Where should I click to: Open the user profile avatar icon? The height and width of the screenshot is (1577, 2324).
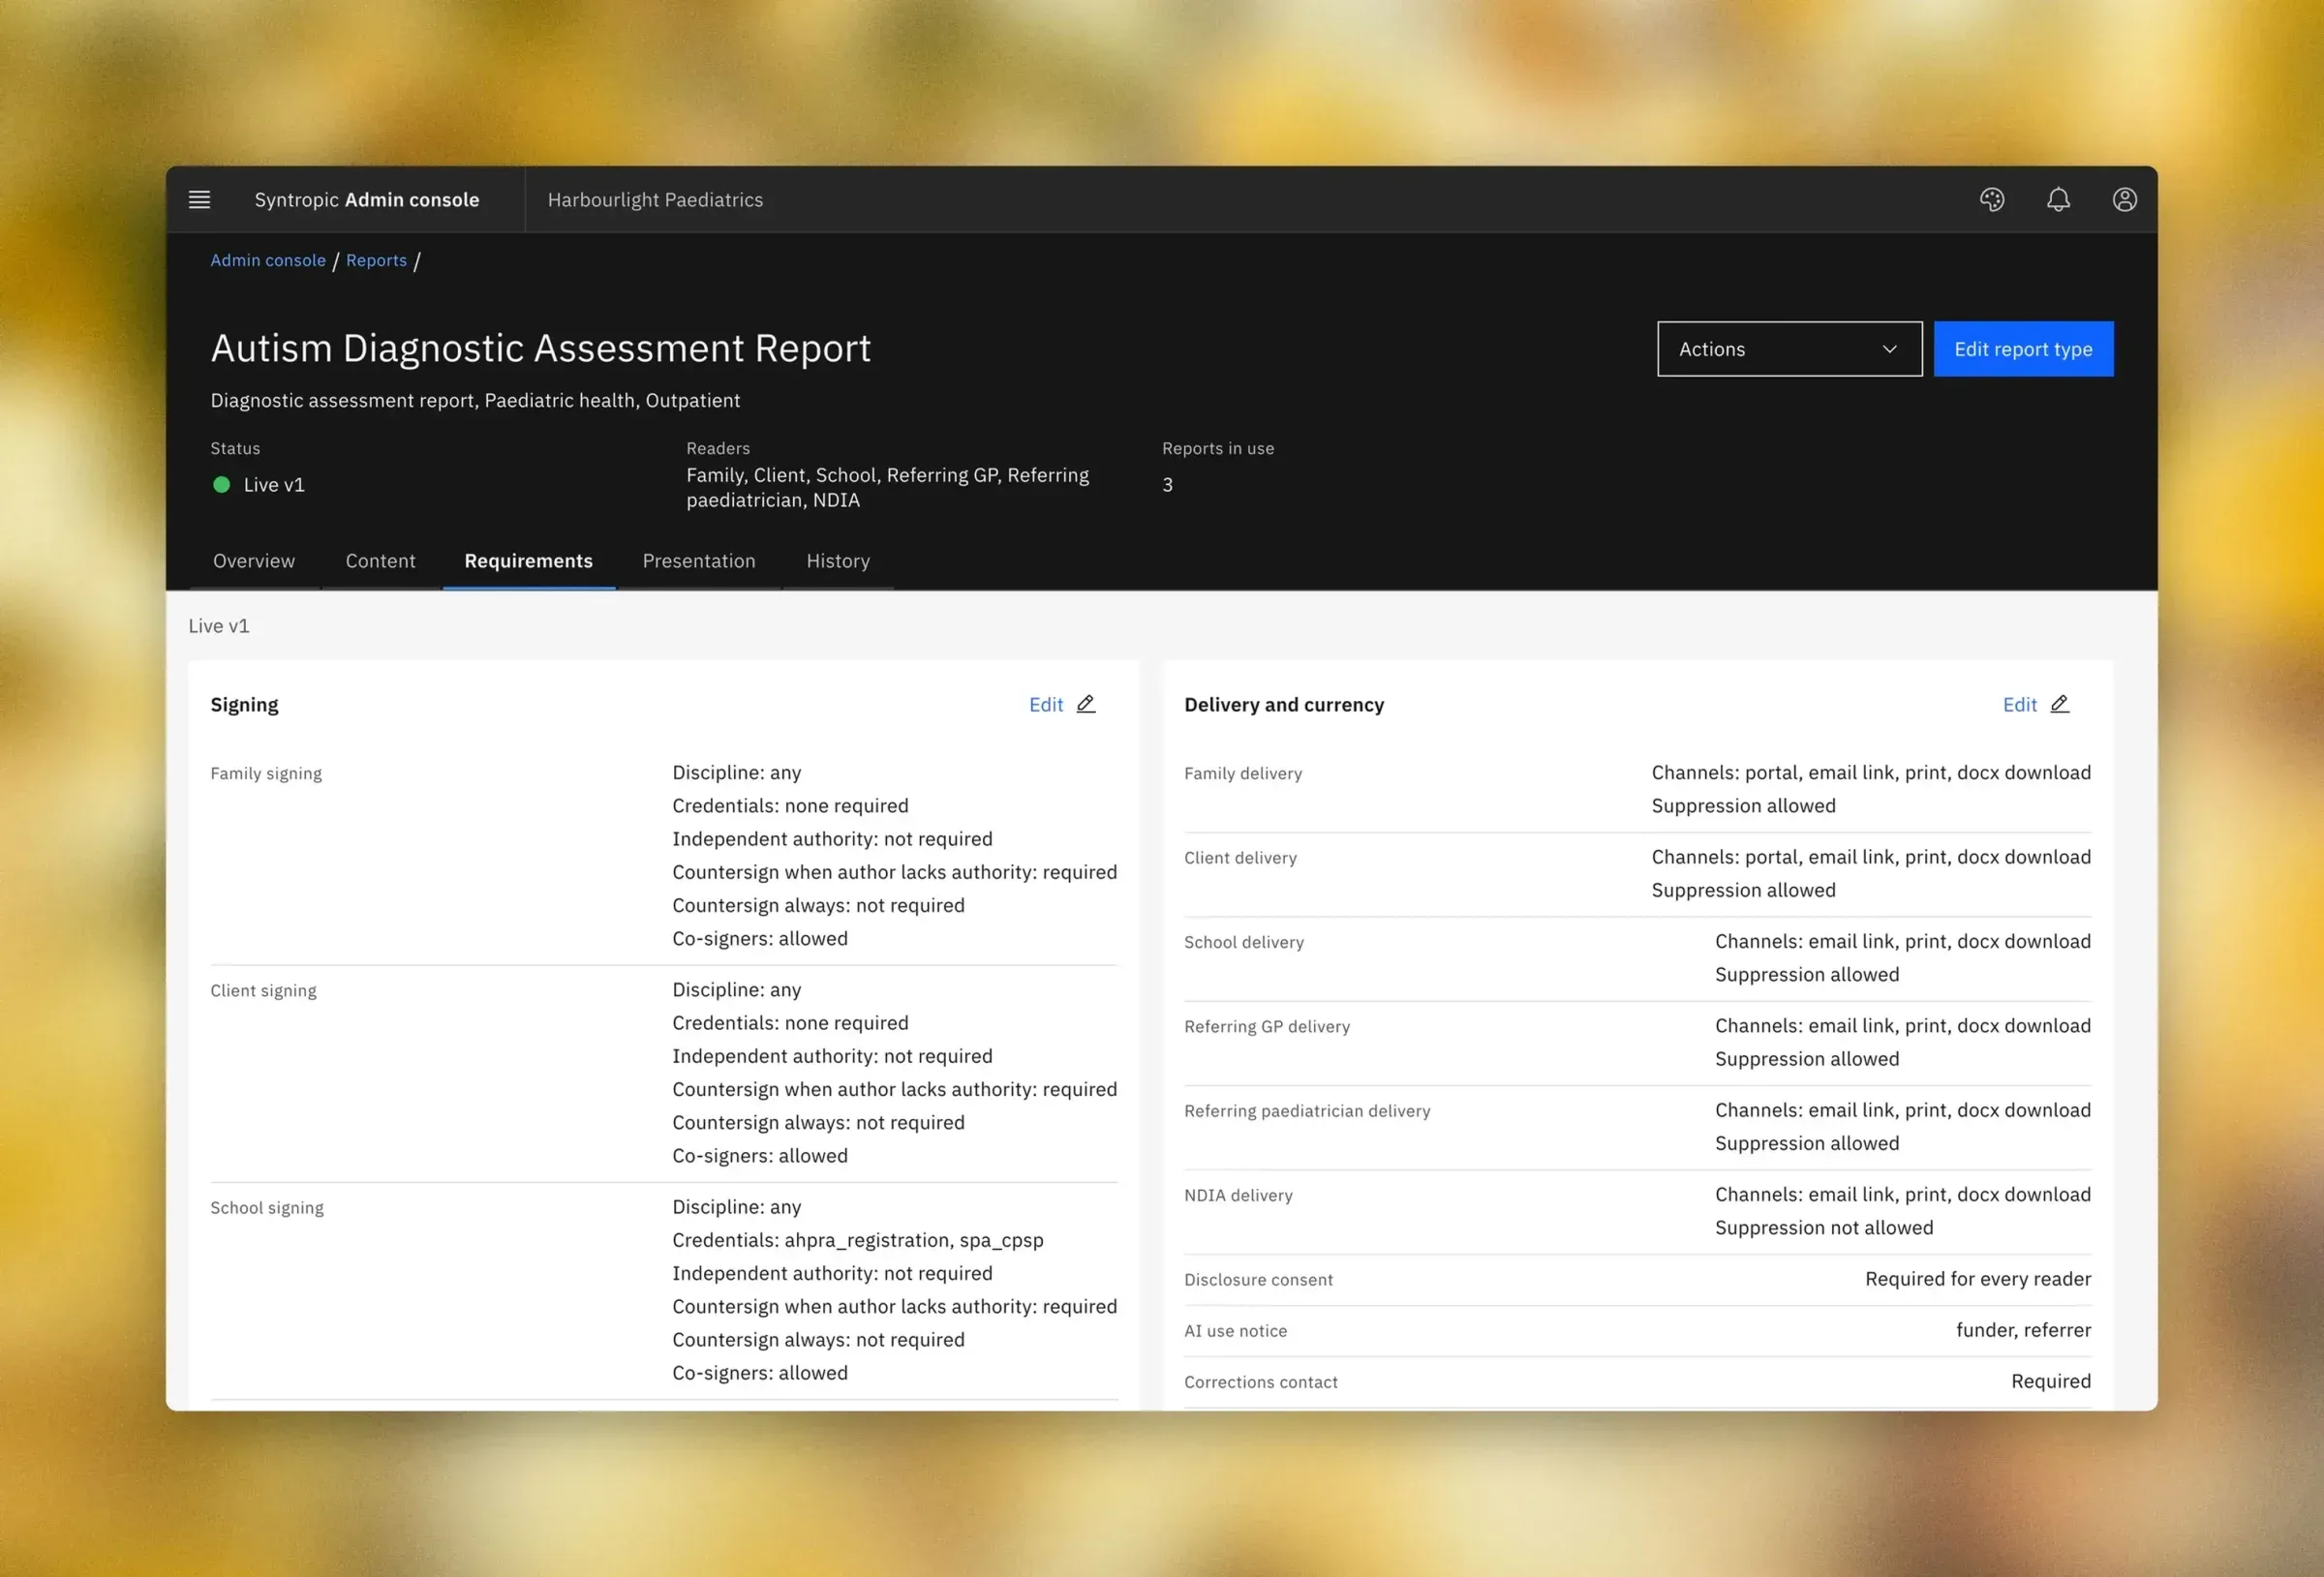[x=2124, y=200]
